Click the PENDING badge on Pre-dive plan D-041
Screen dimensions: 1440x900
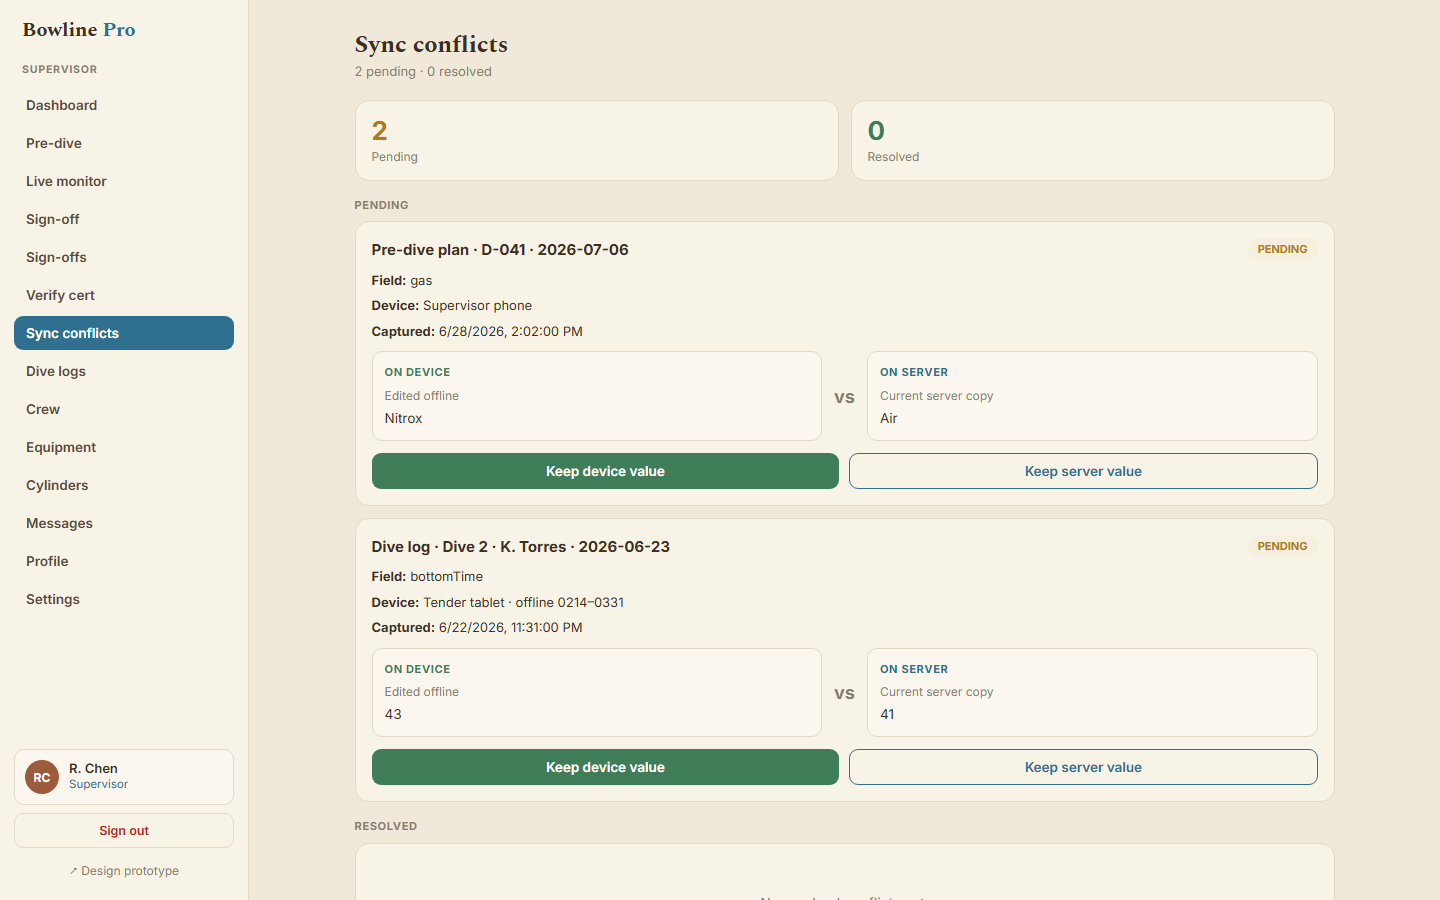[1282, 249]
